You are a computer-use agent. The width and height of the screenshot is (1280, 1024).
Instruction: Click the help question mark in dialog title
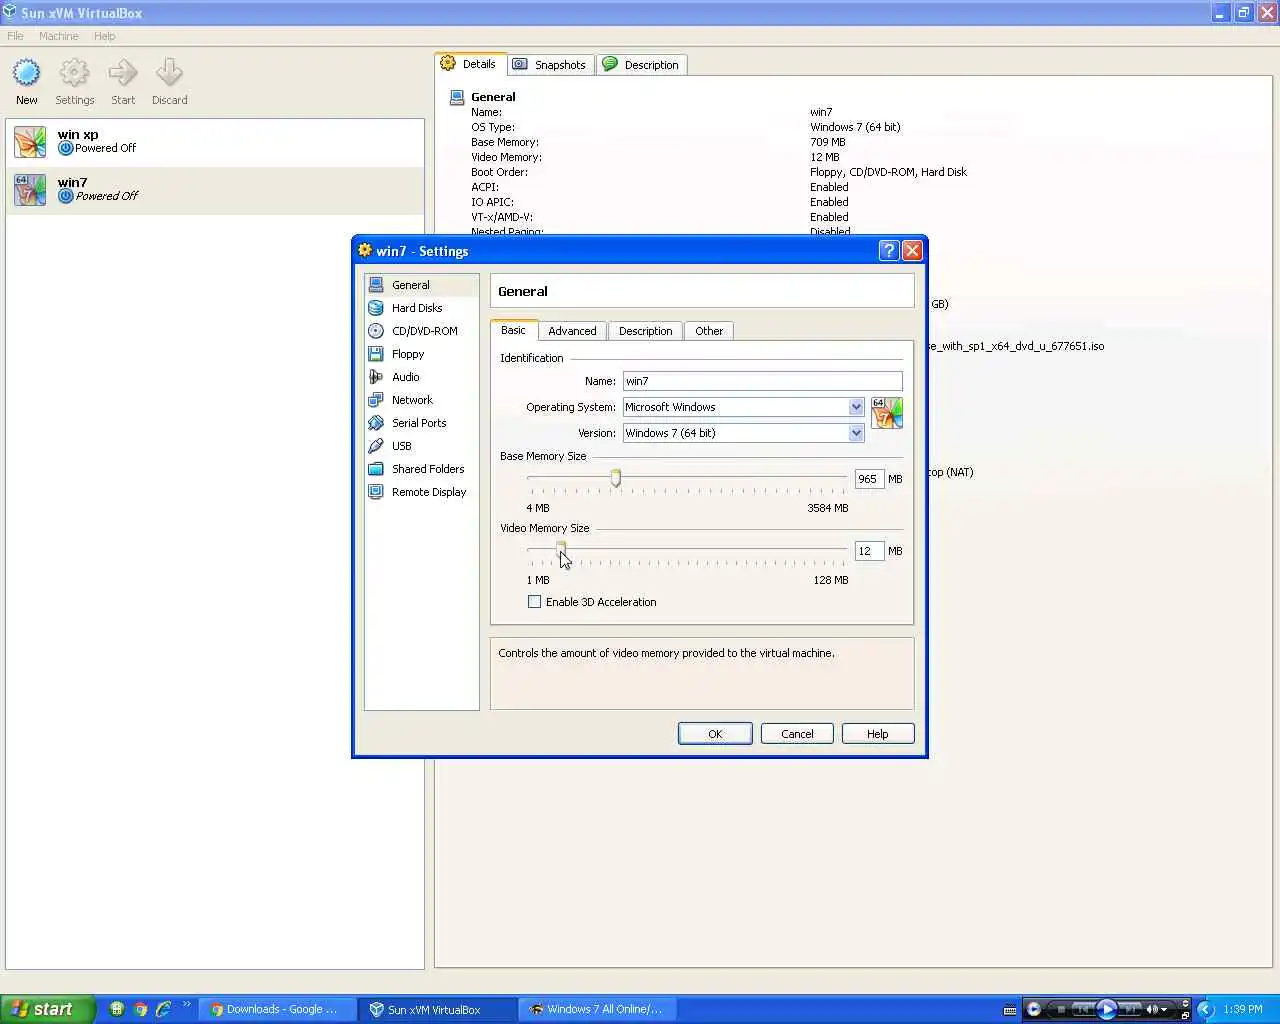888,251
